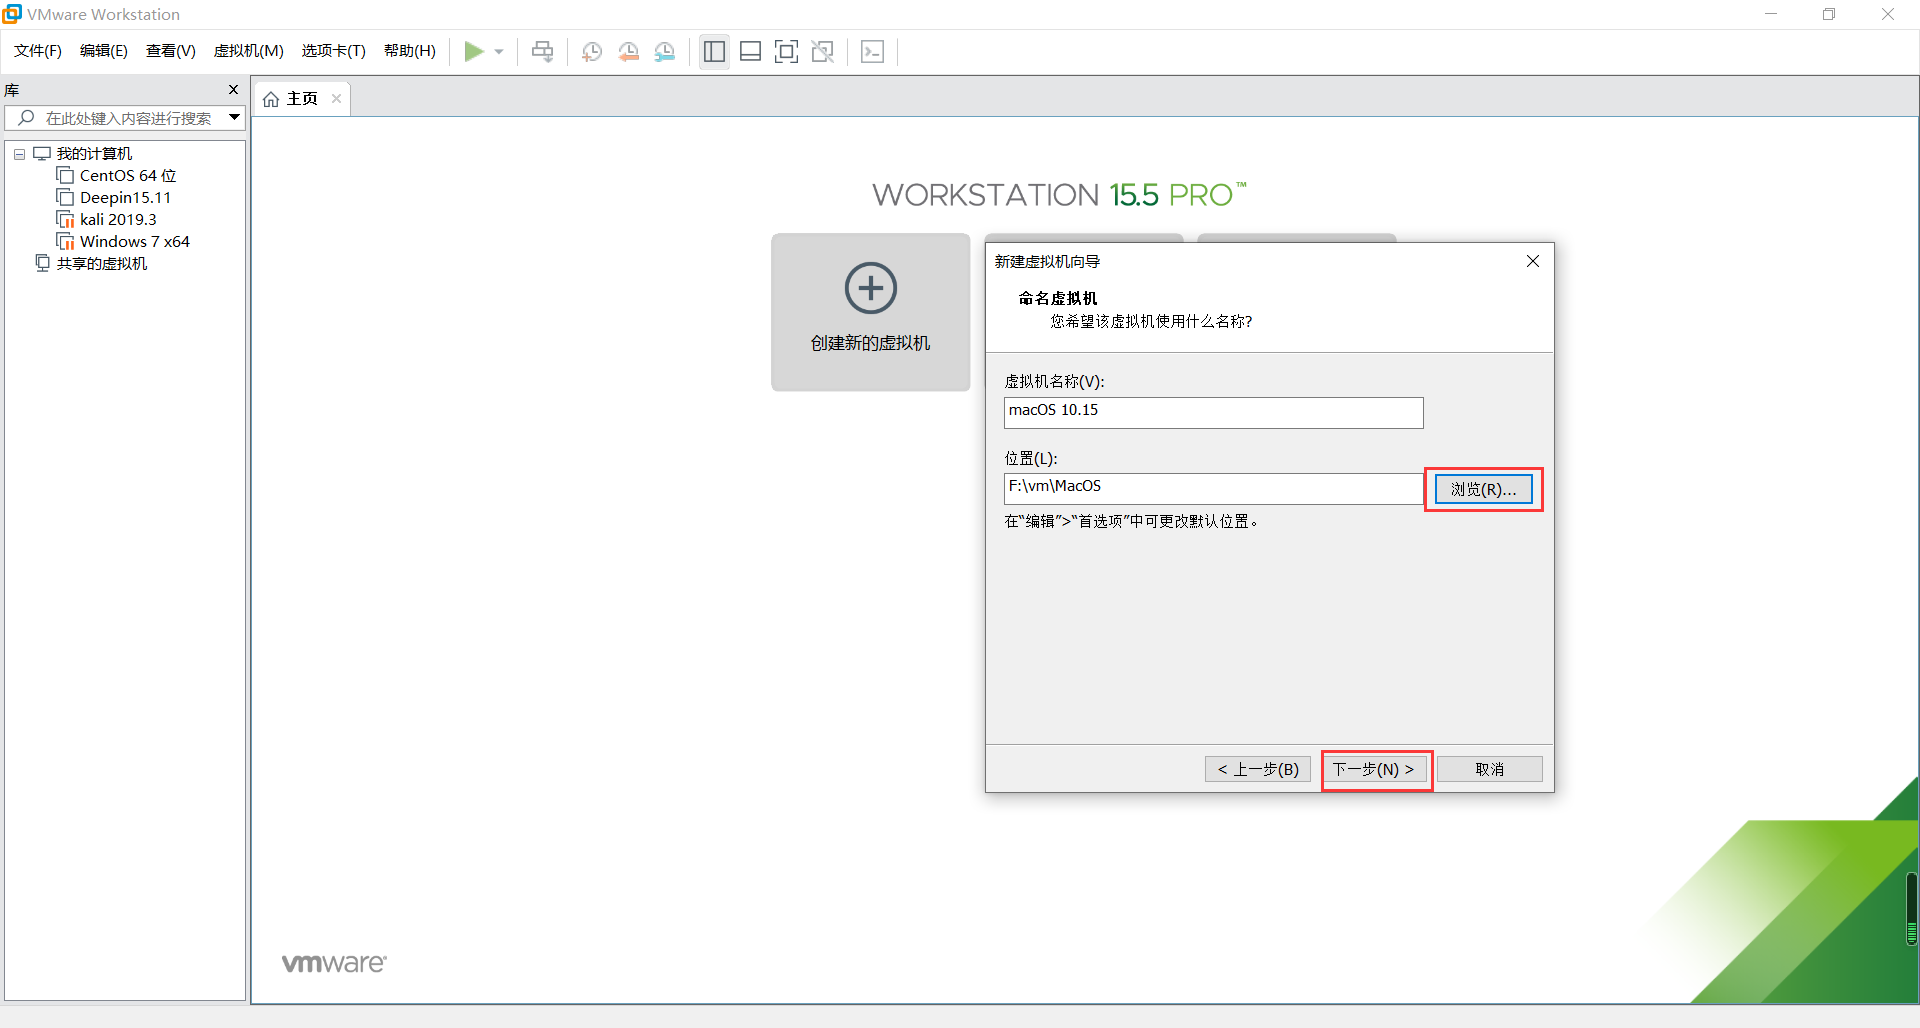The image size is (1920, 1028).
Task: Maximize the VMware Workstation window
Action: point(1829,14)
